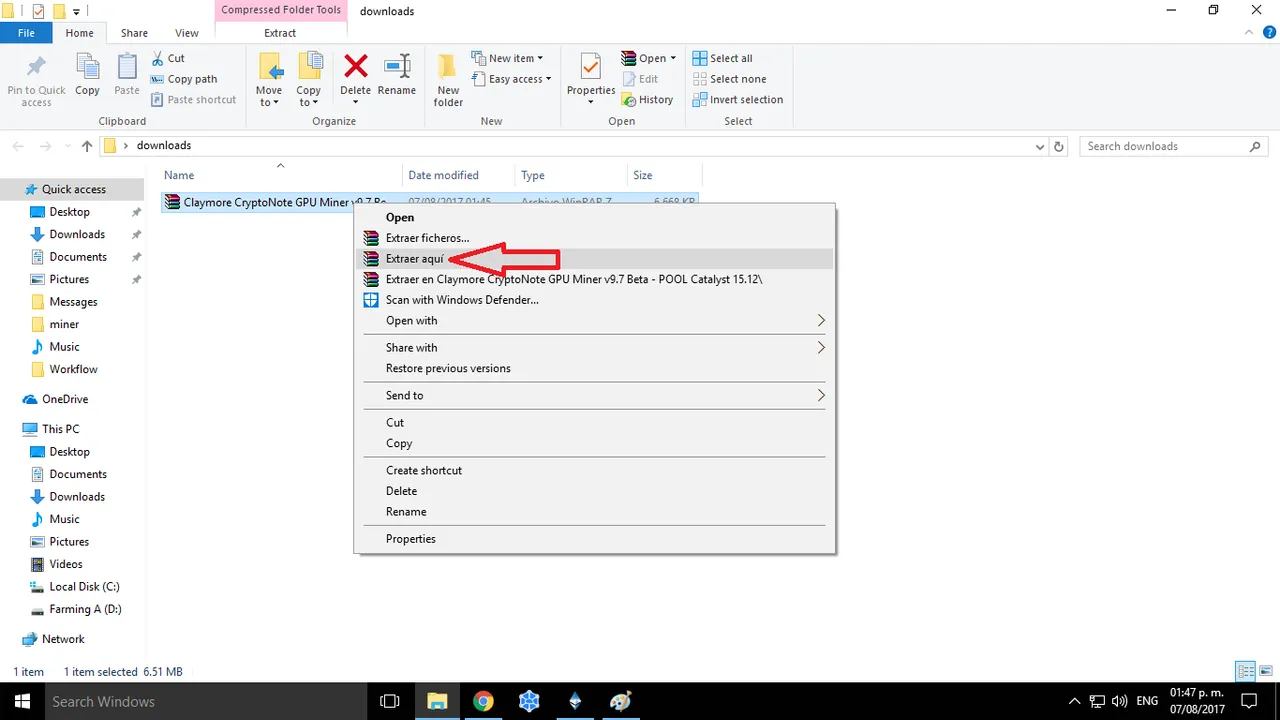Expand the Send to submenu
Image resolution: width=1280 pixels, height=720 pixels.
click(x=595, y=396)
